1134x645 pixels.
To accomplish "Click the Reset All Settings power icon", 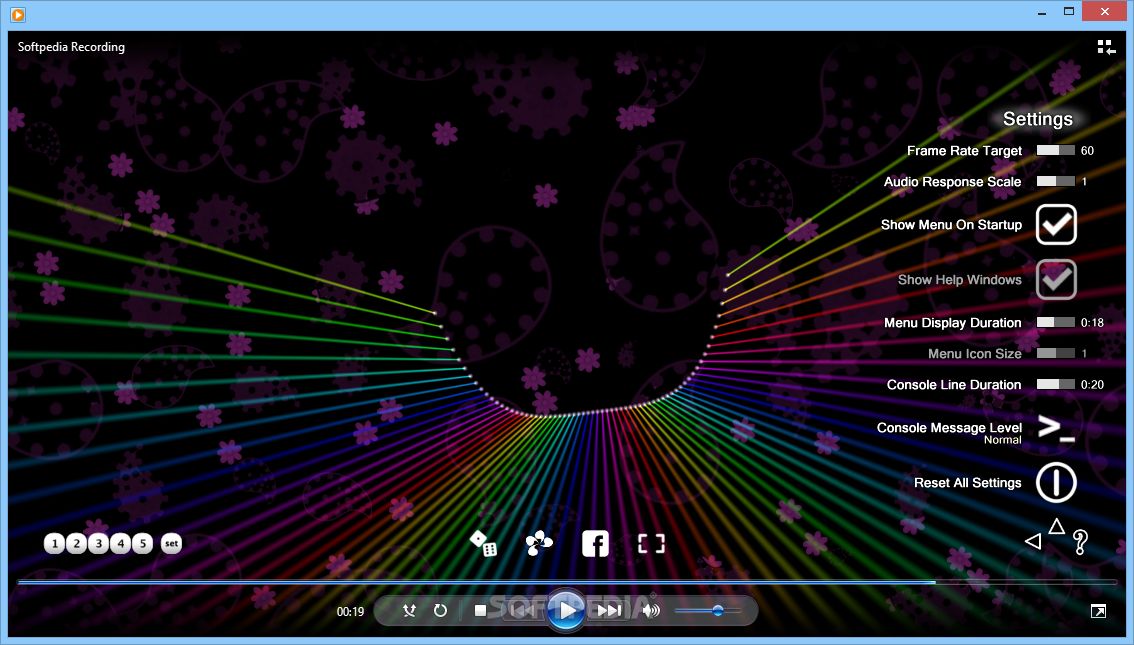I will pyautogui.click(x=1056, y=482).
